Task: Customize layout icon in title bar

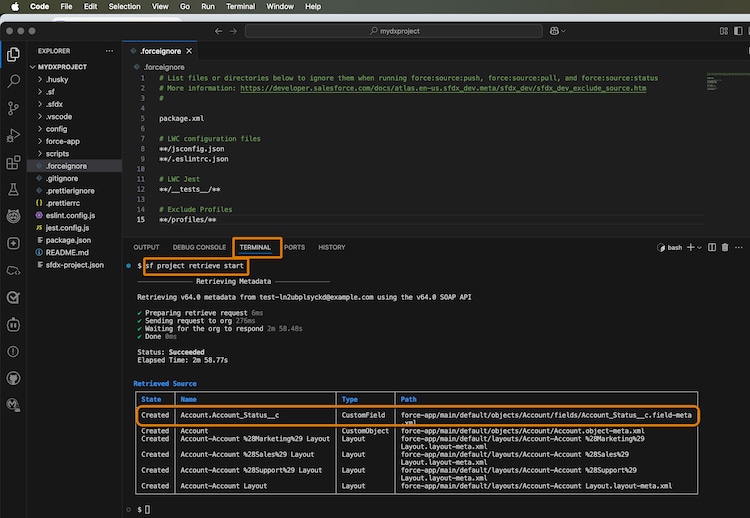Action: pyautogui.click(x=724, y=31)
